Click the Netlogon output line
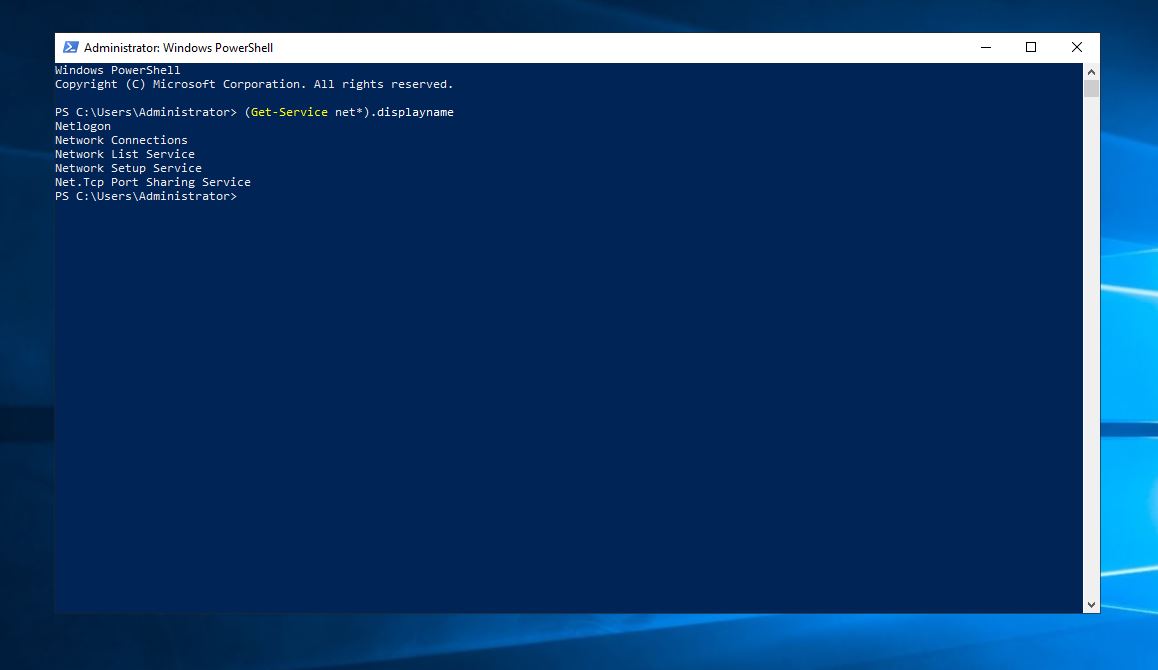 (x=82, y=126)
